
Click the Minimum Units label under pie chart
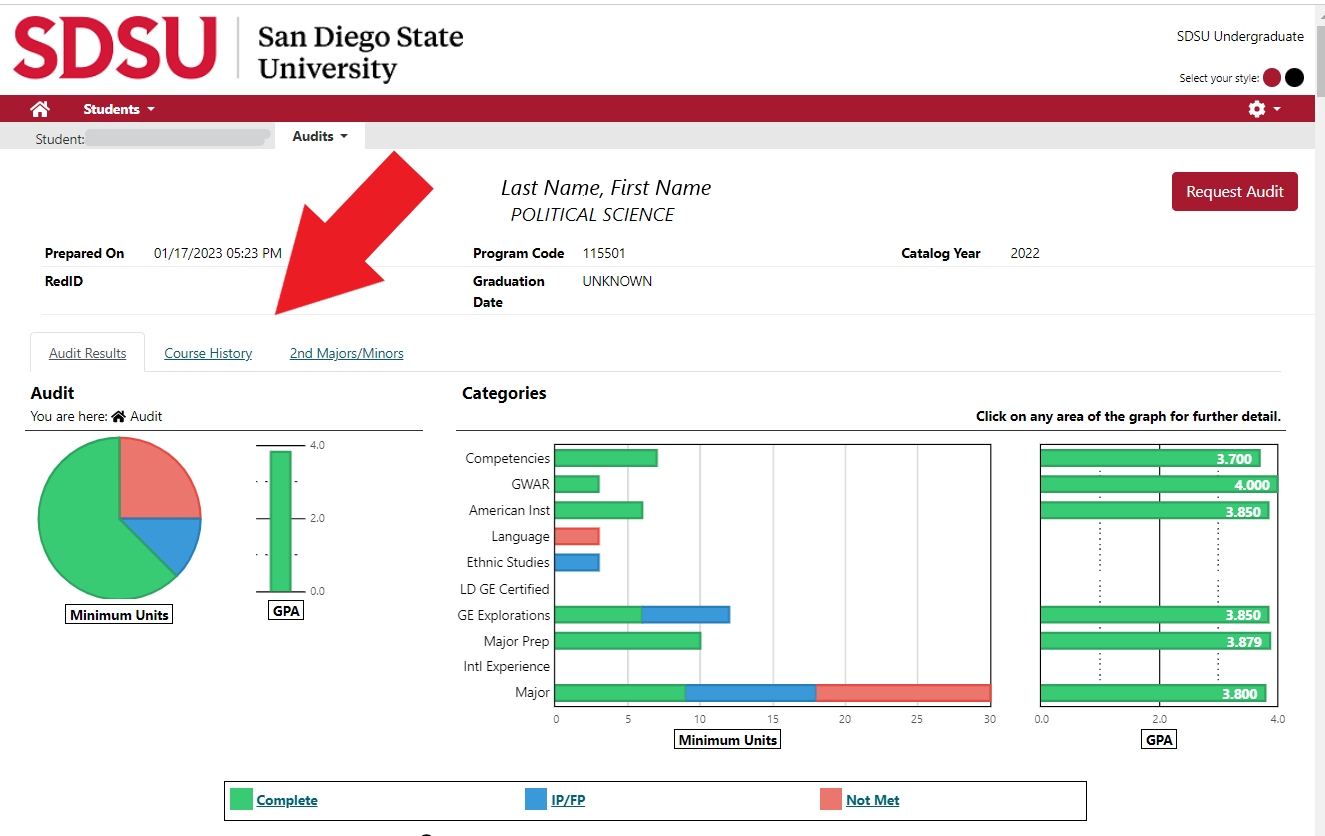119,615
